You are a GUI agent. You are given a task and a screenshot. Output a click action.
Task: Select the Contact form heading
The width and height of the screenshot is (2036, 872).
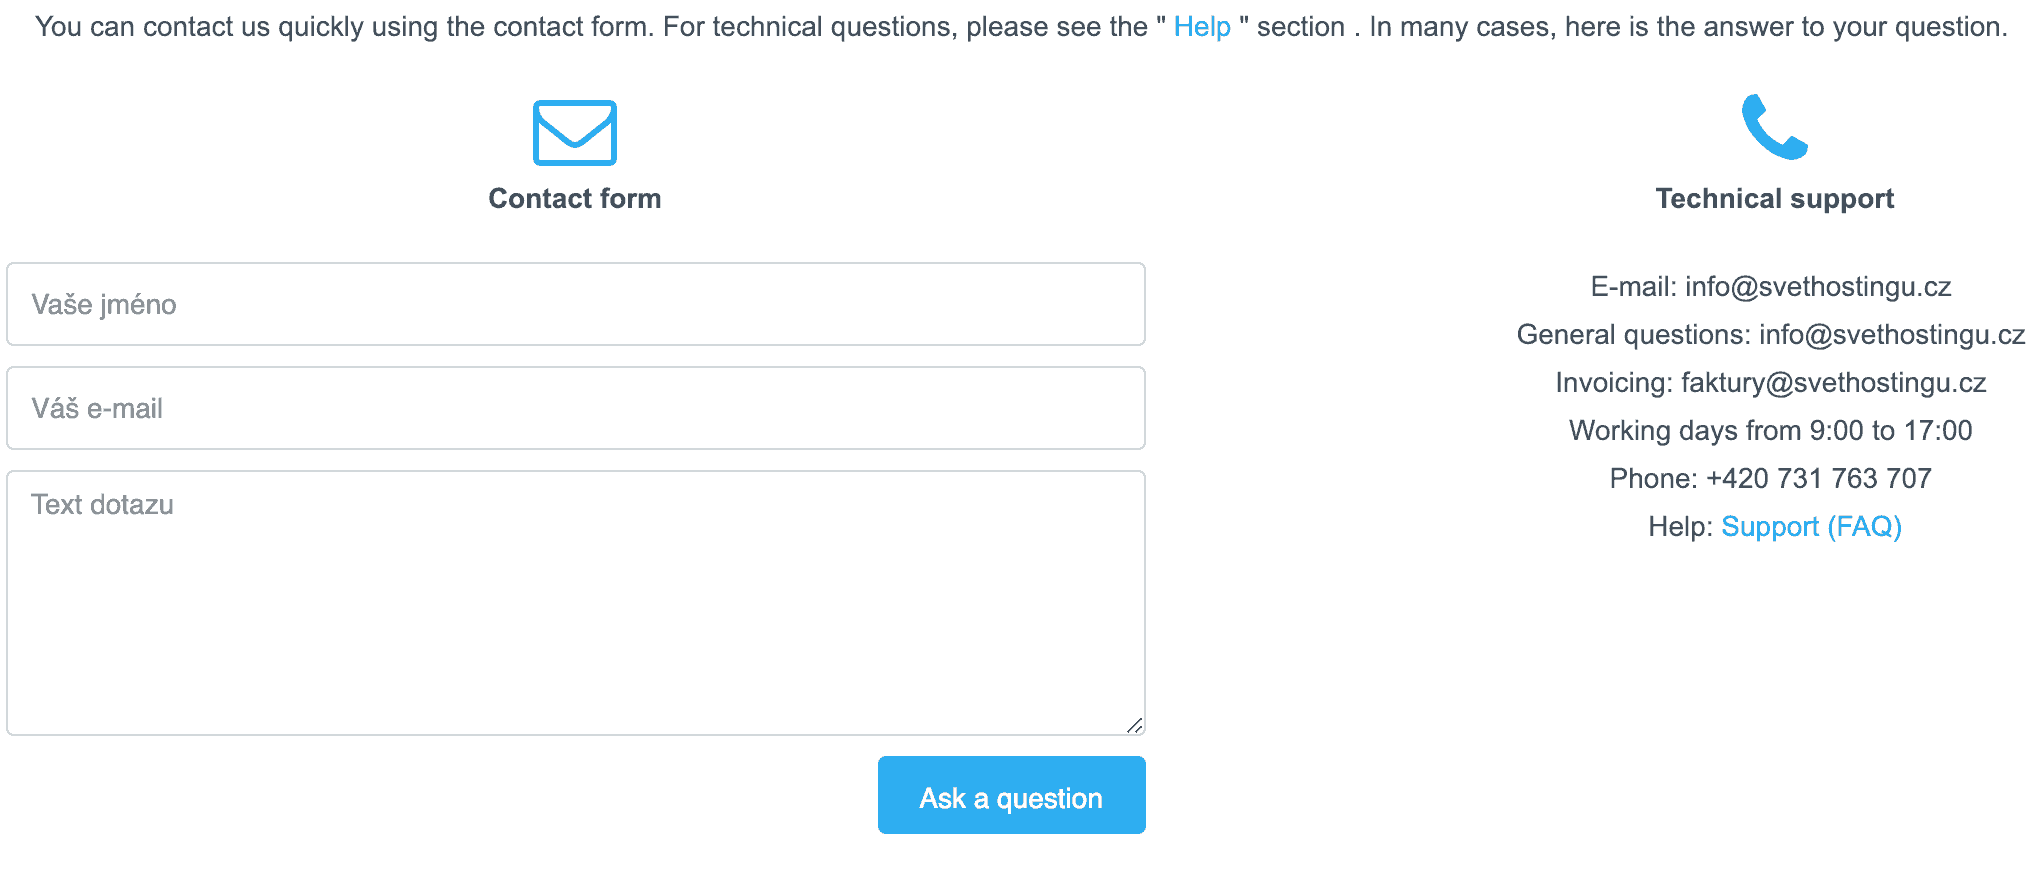[575, 198]
